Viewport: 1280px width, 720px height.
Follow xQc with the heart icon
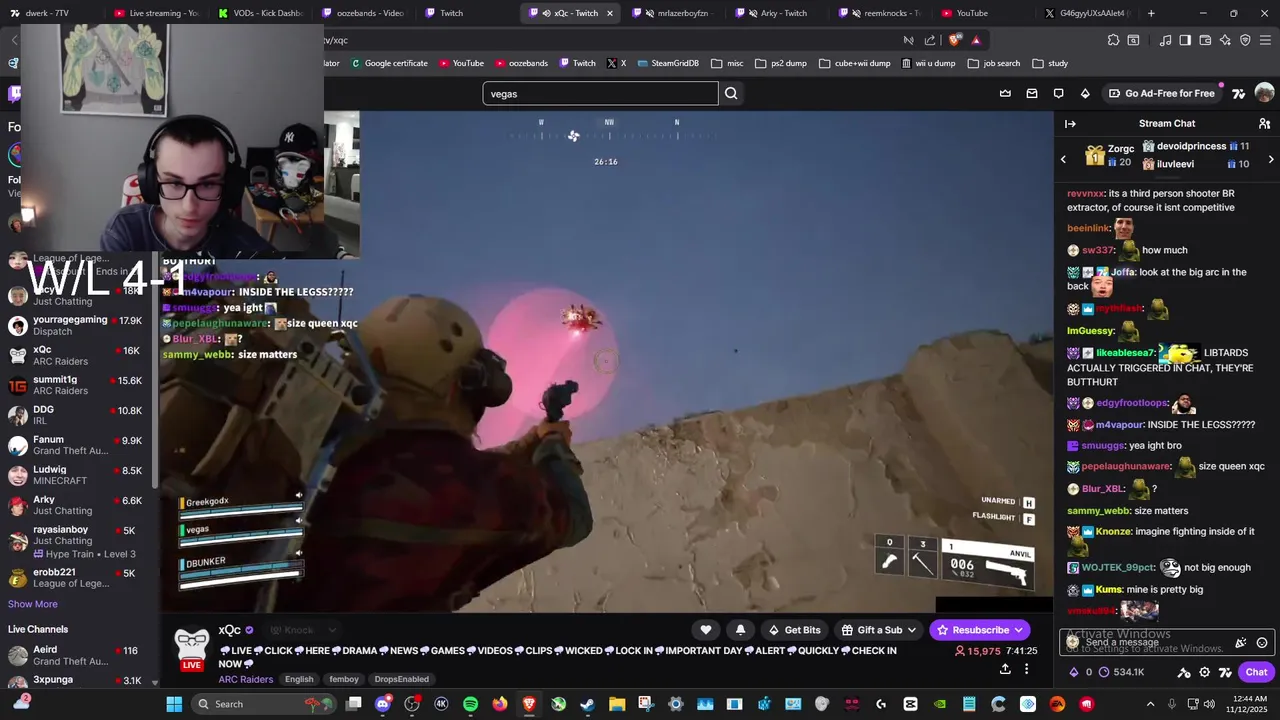click(706, 630)
